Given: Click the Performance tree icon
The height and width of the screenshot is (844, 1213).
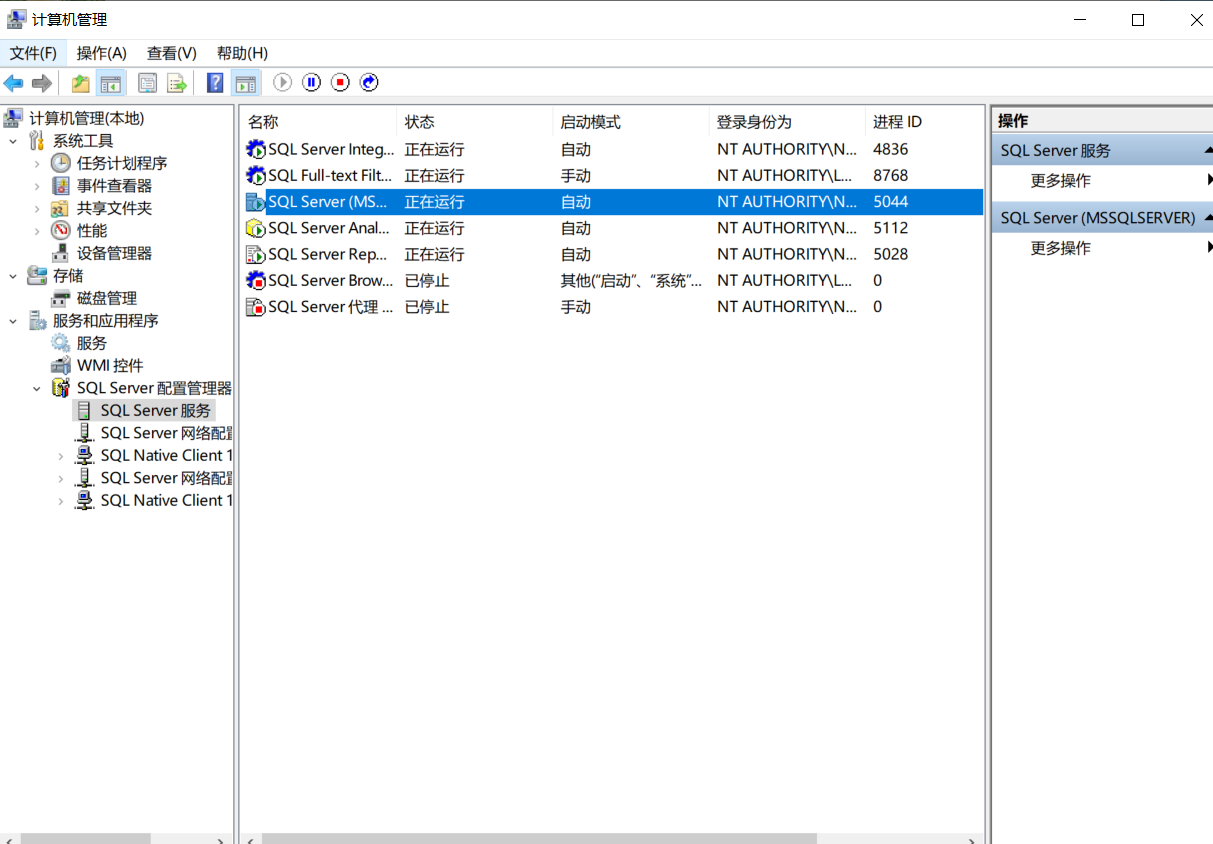Looking at the screenshot, I should (61, 231).
